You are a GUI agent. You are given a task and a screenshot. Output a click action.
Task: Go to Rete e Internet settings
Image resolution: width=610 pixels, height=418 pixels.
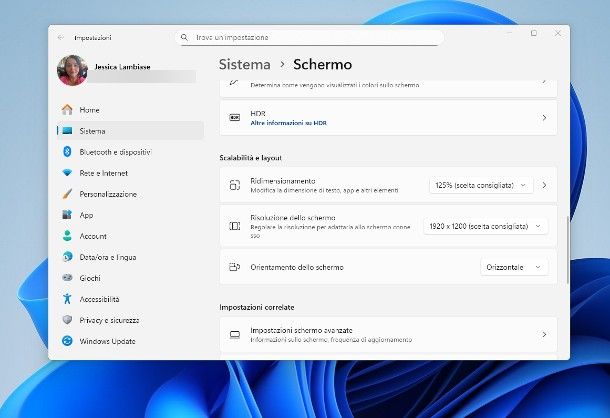tap(130, 173)
